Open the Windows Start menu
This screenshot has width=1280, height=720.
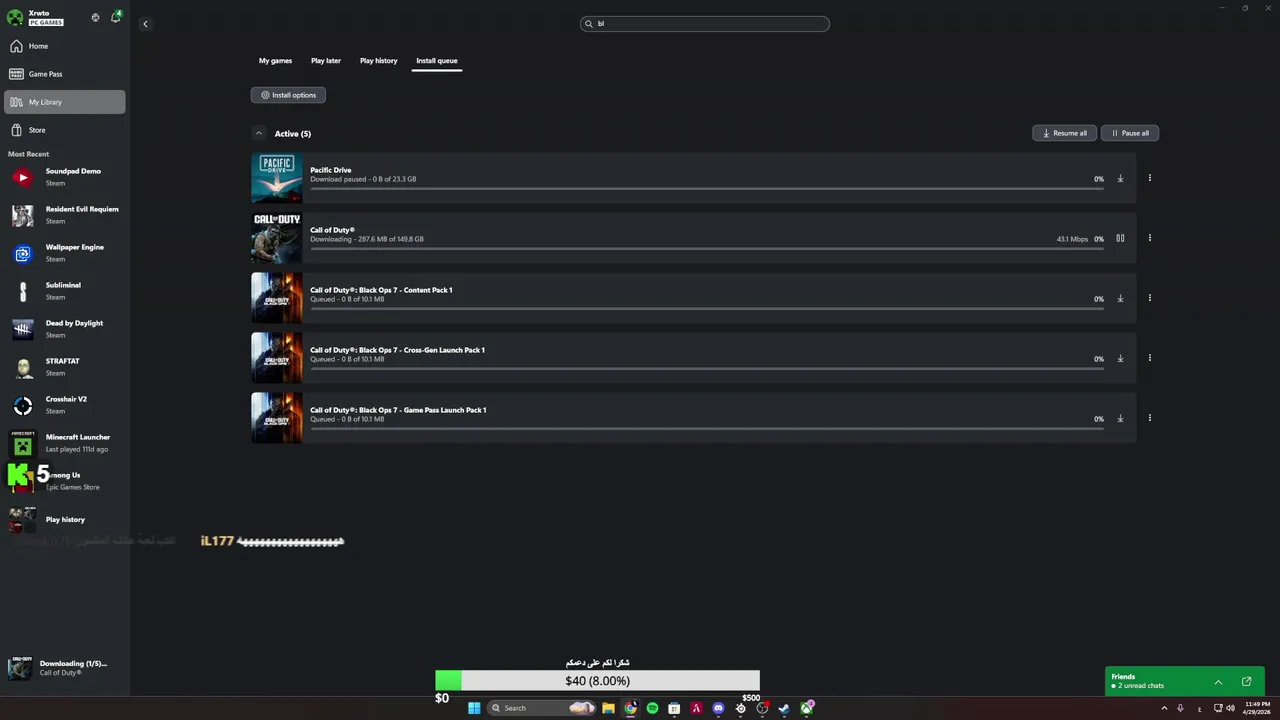[x=474, y=708]
